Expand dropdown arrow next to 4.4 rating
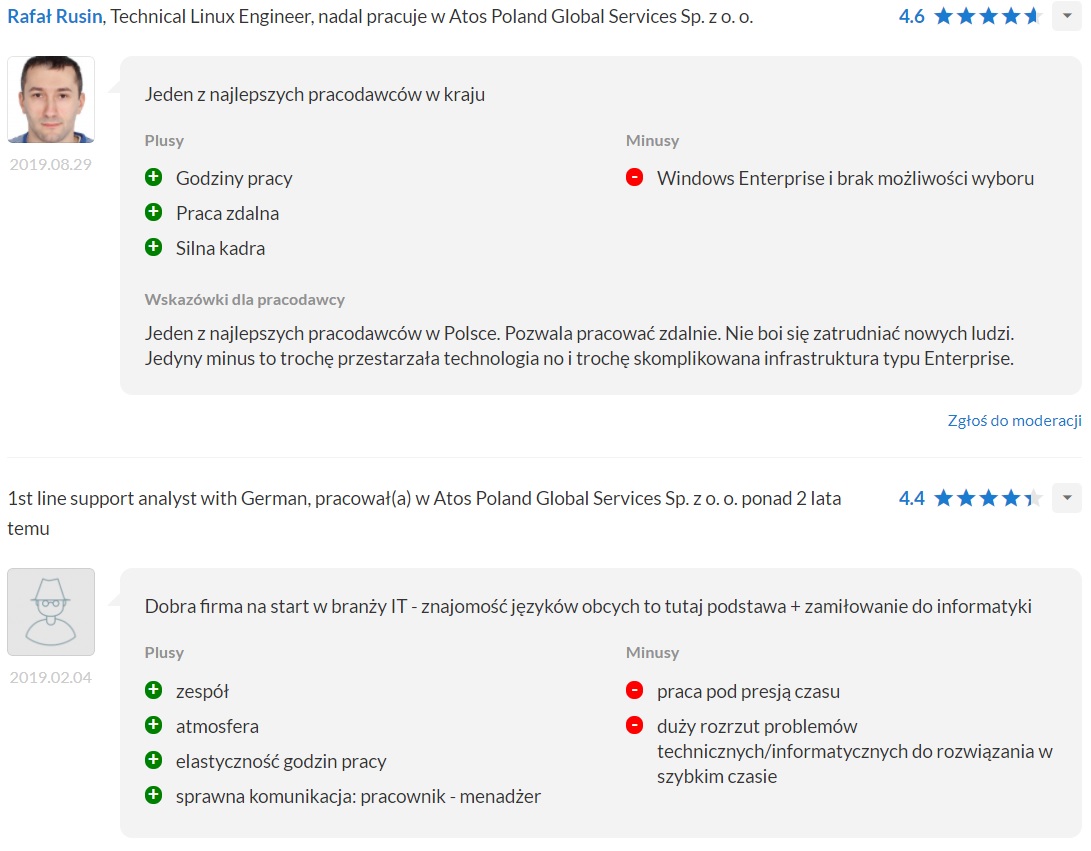 (1066, 498)
